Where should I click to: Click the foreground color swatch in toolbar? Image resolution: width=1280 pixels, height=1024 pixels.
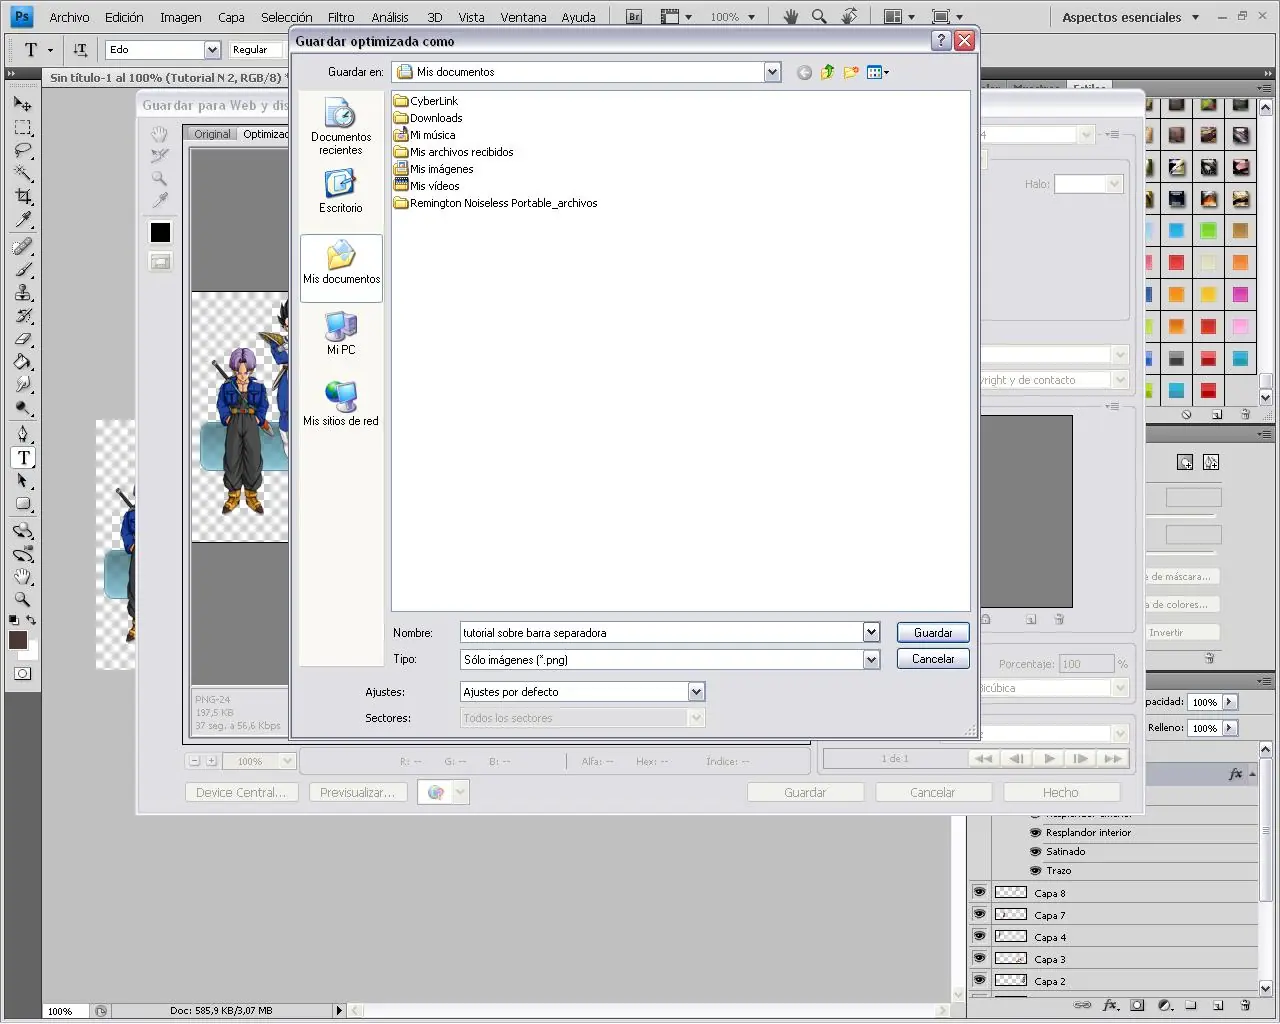(18, 640)
